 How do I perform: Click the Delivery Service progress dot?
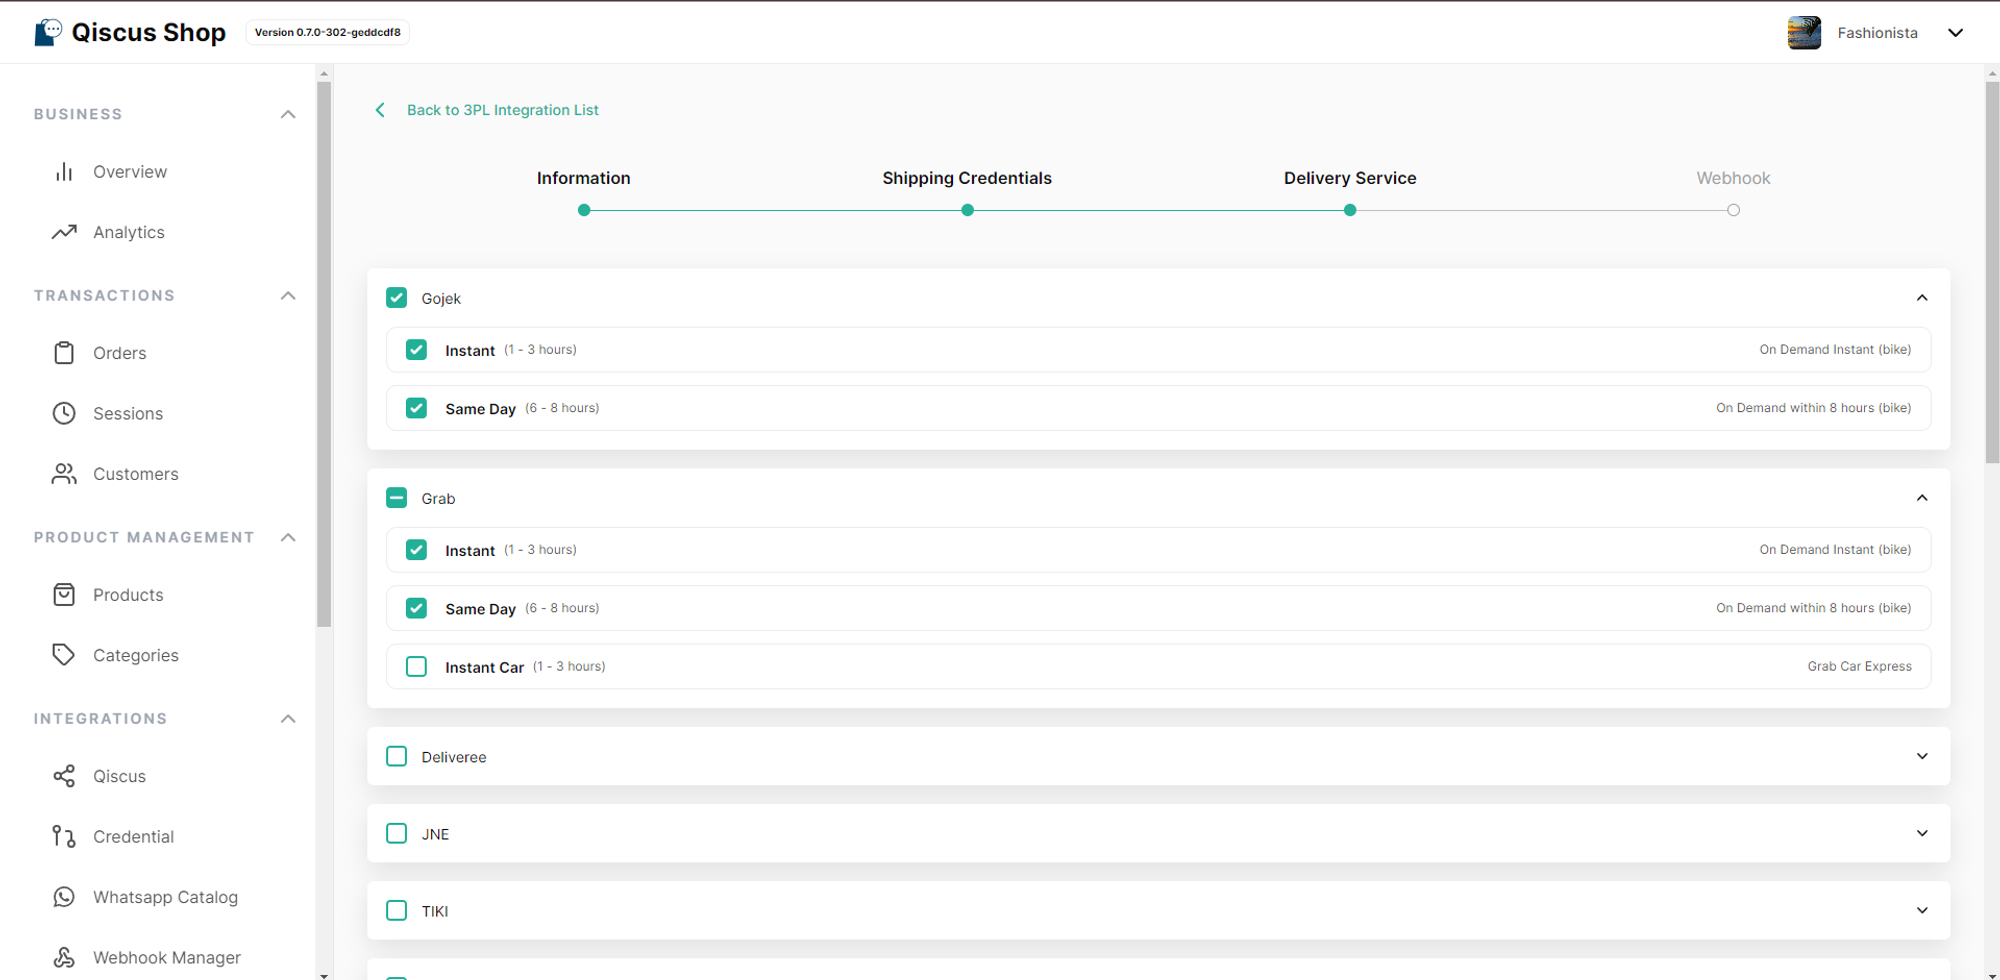click(1350, 210)
